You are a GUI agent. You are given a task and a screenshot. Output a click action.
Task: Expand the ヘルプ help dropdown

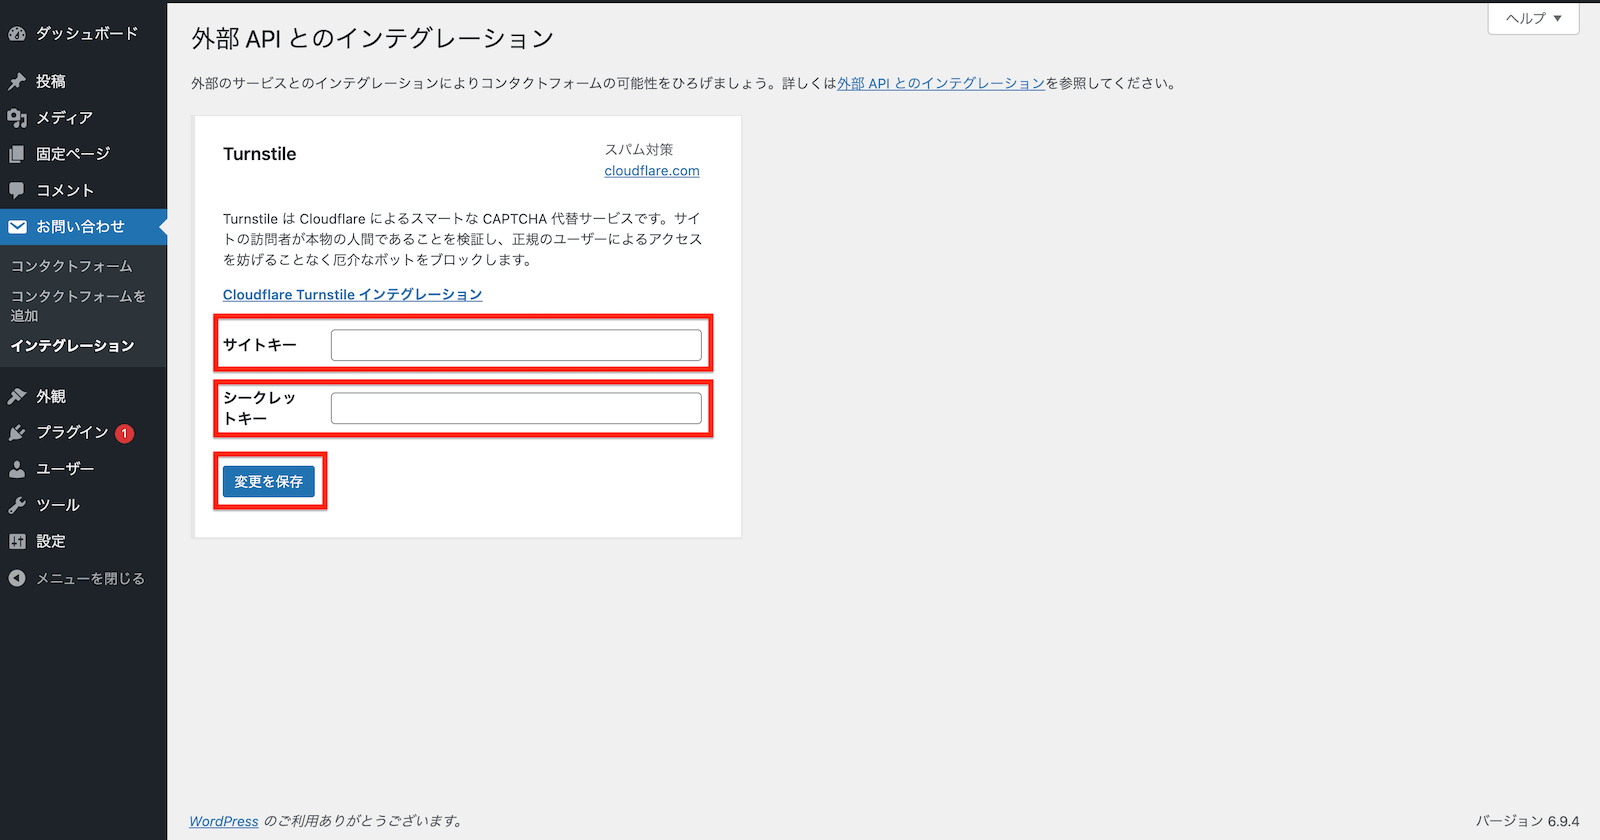1533,18
